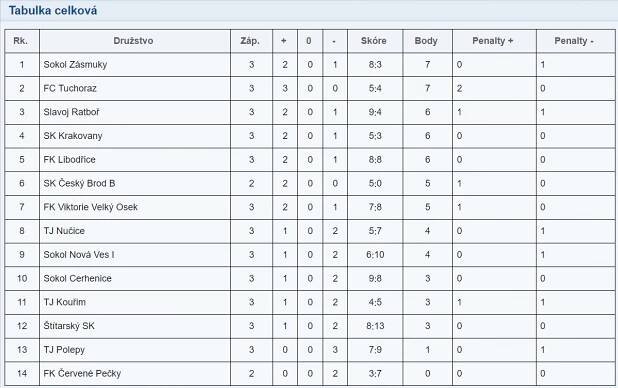This screenshot has width=618, height=388.
Task: Select FK Viktorie Velký Osek
Action: coord(91,207)
